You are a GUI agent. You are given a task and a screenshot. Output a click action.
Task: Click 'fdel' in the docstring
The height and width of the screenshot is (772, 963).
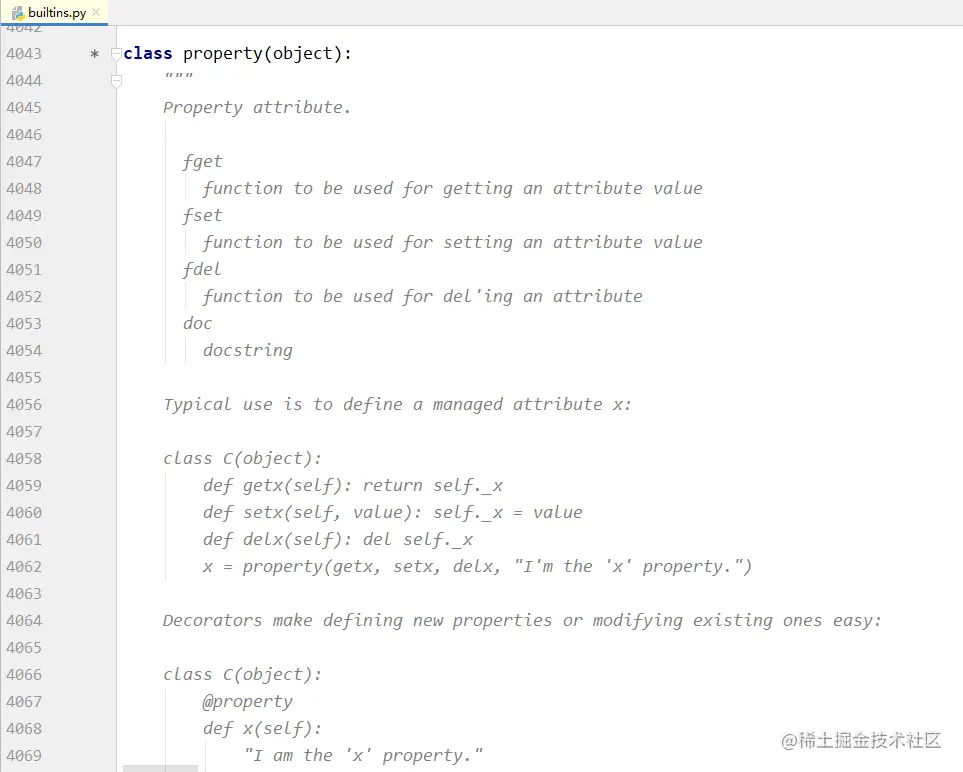[x=203, y=270]
